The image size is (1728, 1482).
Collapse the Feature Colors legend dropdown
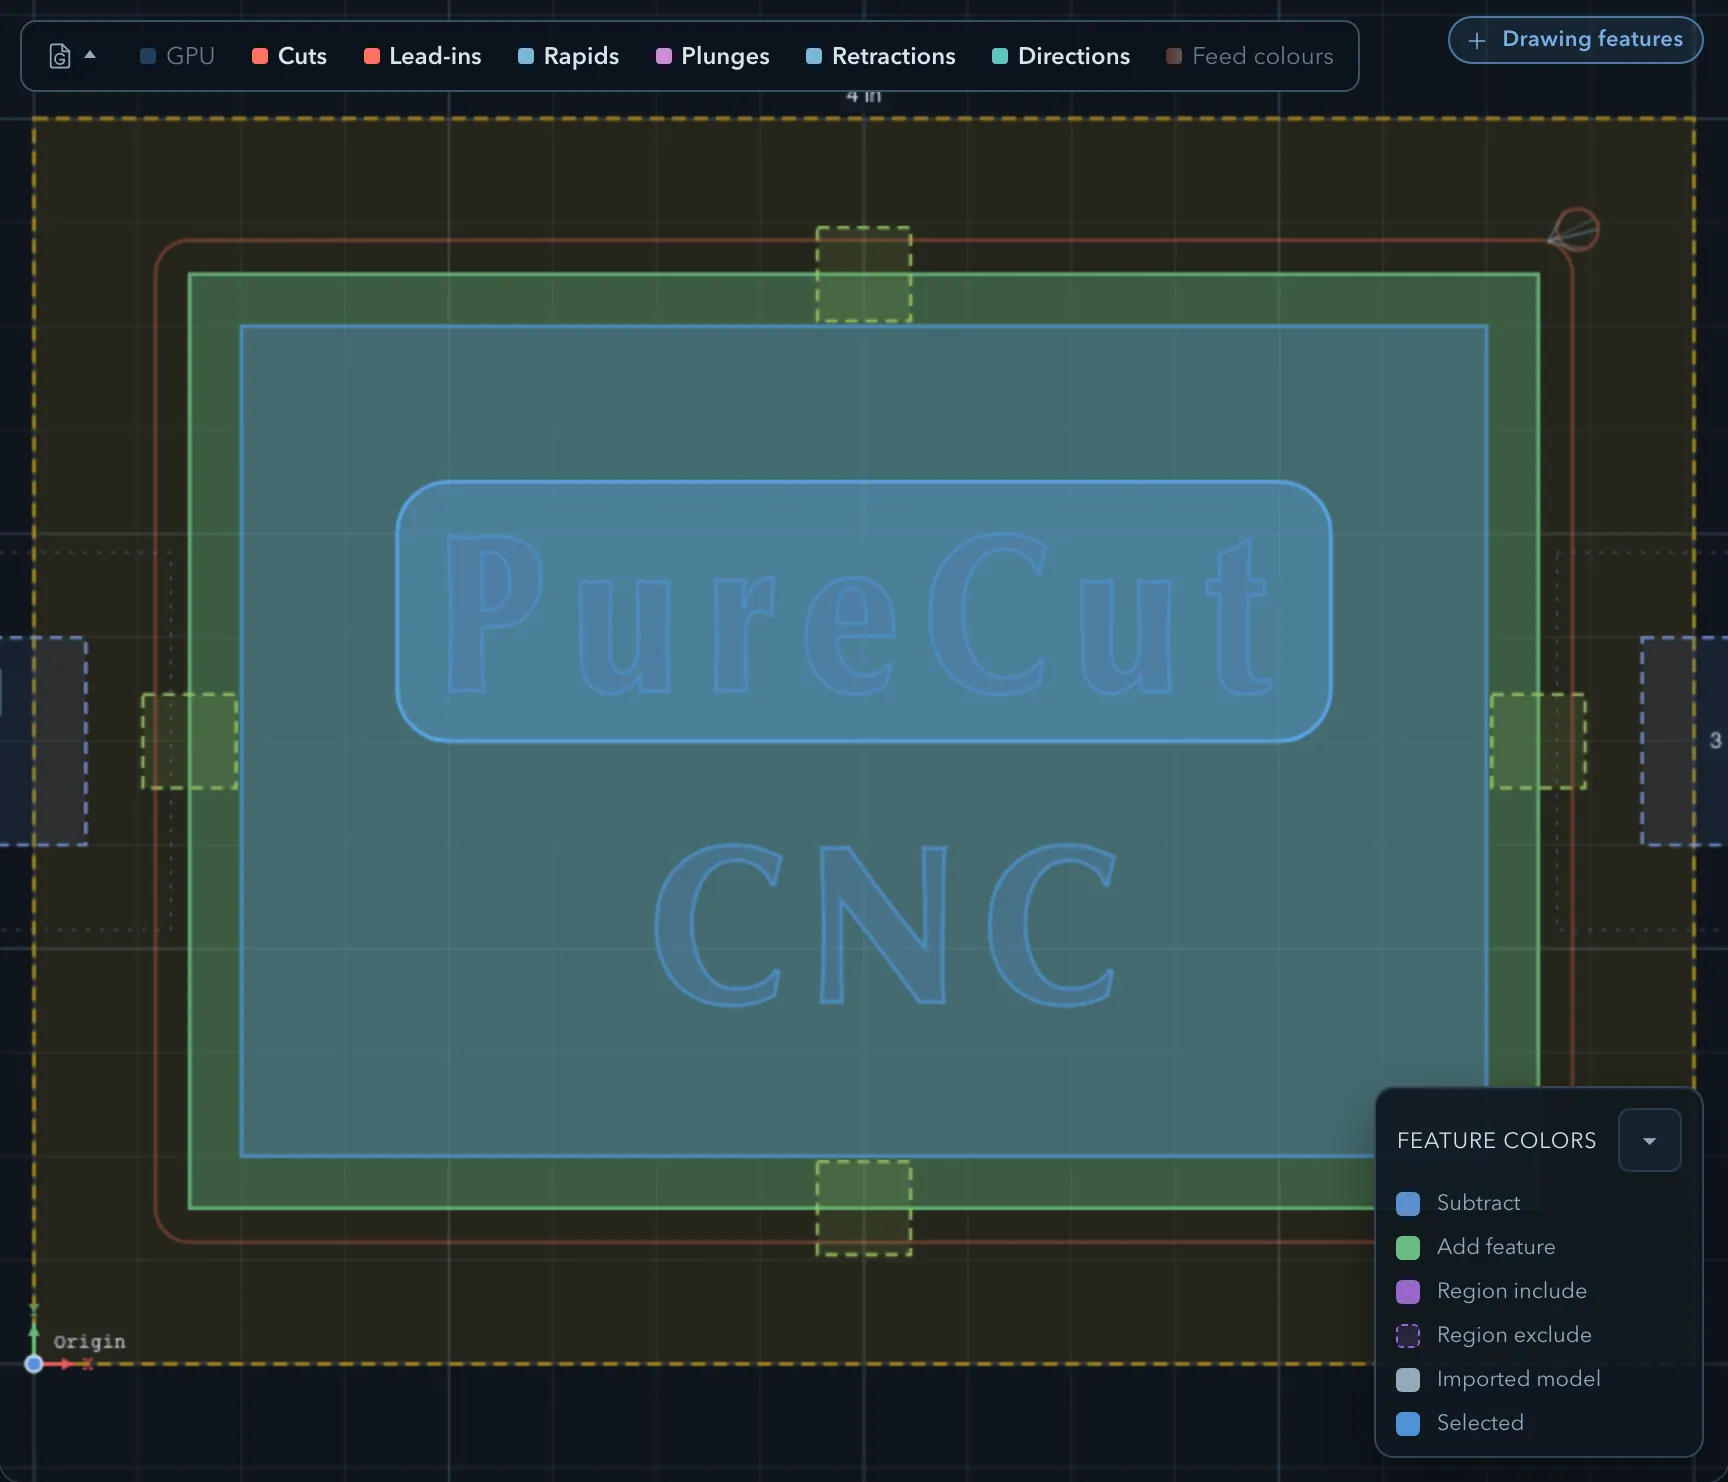(1650, 1140)
